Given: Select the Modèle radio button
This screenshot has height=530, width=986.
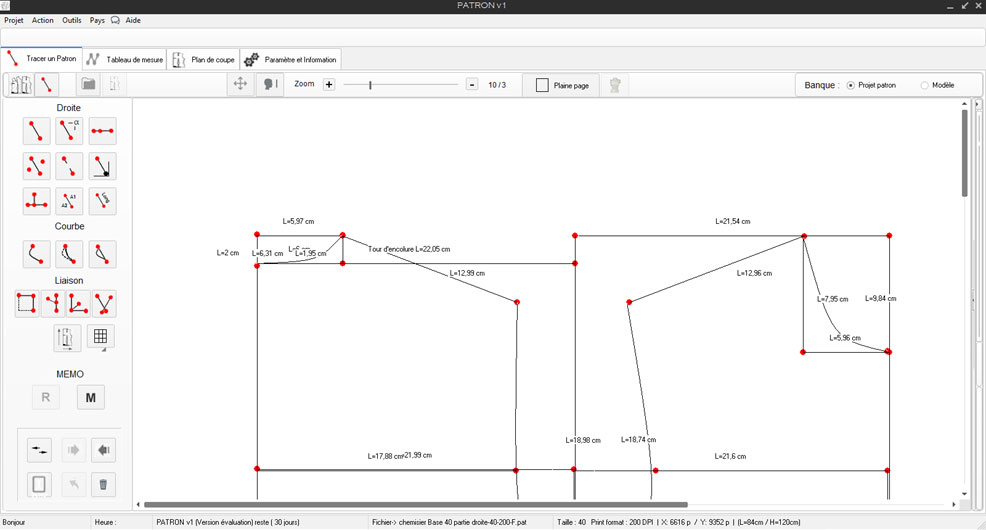Looking at the screenshot, I should [x=924, y=85].
